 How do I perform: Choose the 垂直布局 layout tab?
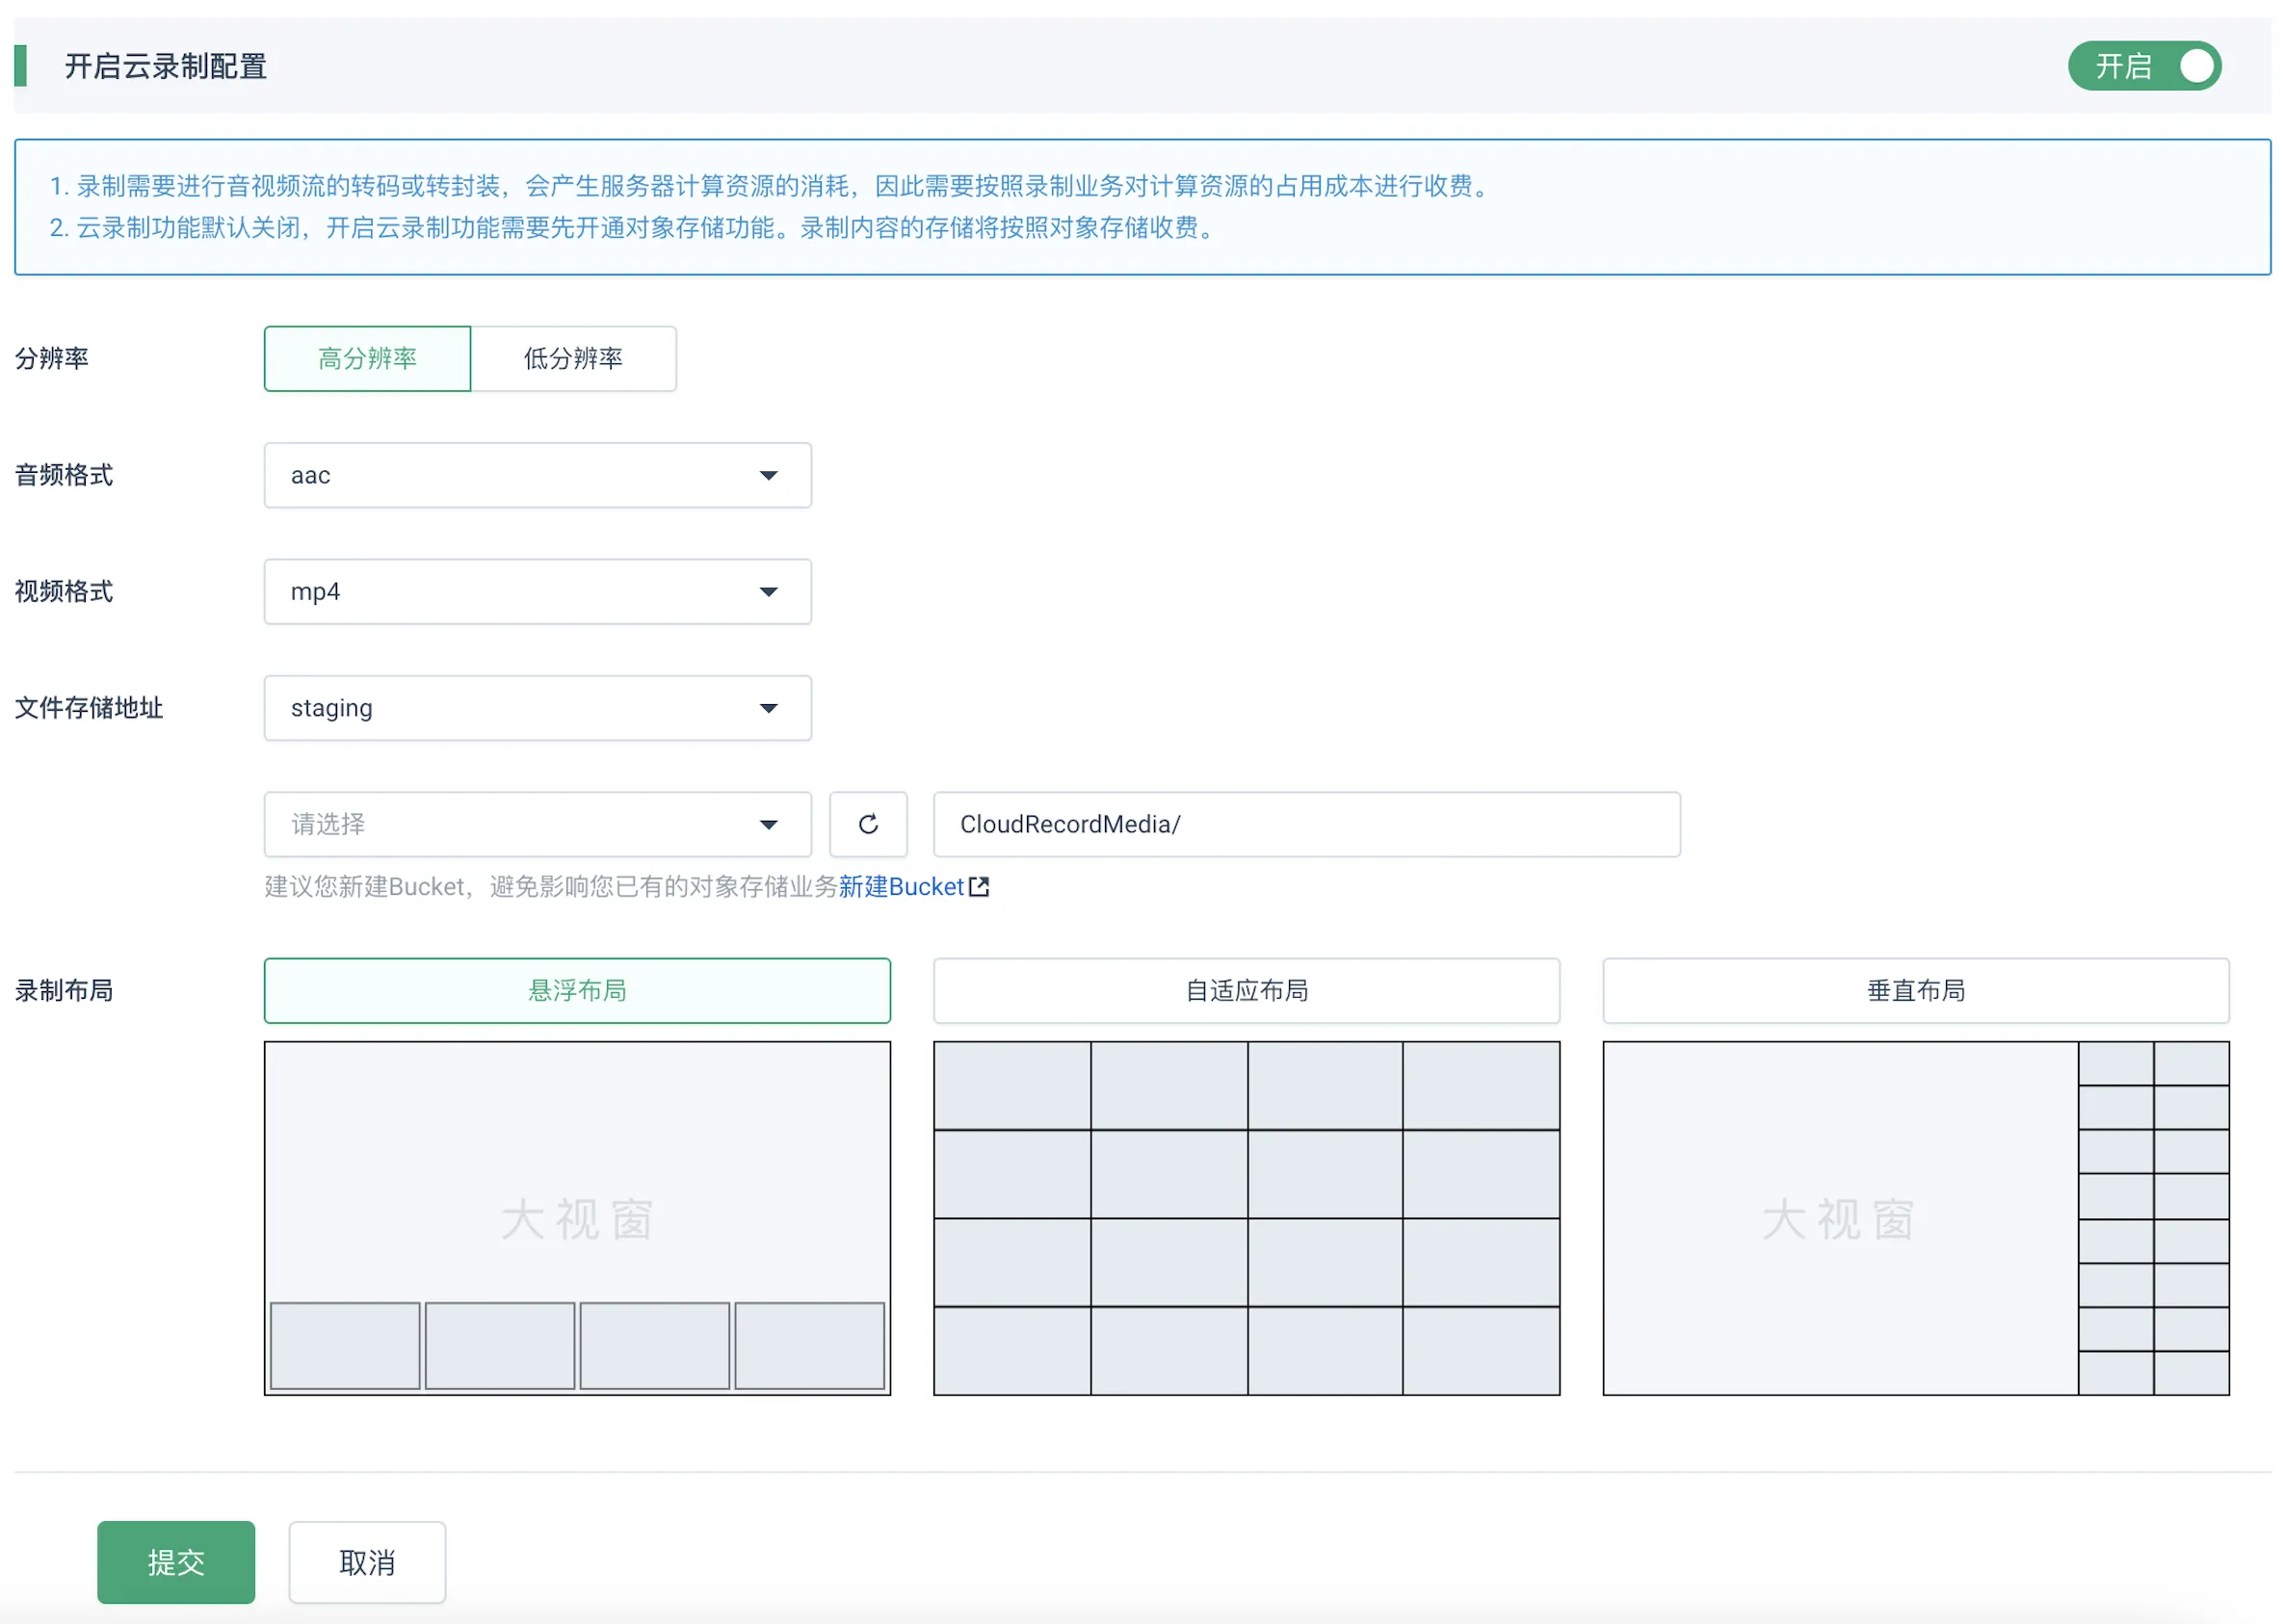point(1915,990)
